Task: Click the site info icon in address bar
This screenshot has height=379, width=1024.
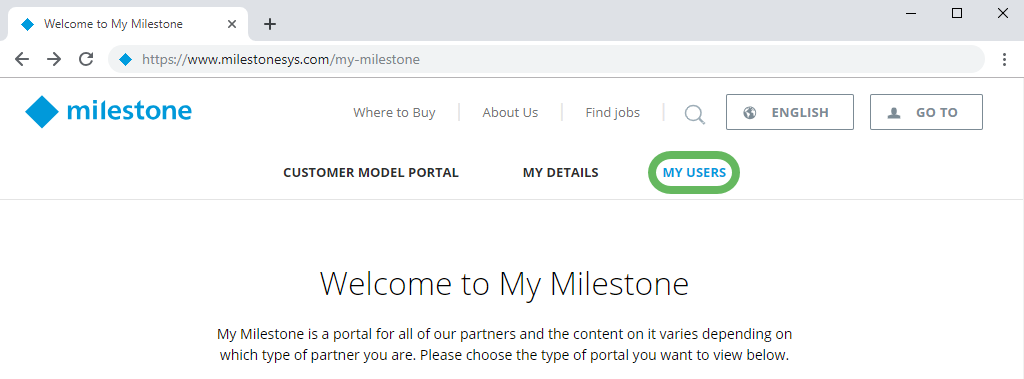Action: point(125,59)
